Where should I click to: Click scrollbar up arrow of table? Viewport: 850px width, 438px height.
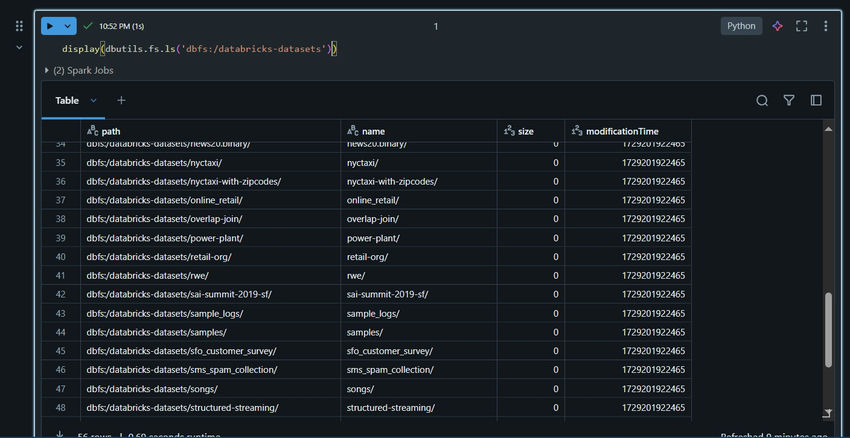(828, 128)
